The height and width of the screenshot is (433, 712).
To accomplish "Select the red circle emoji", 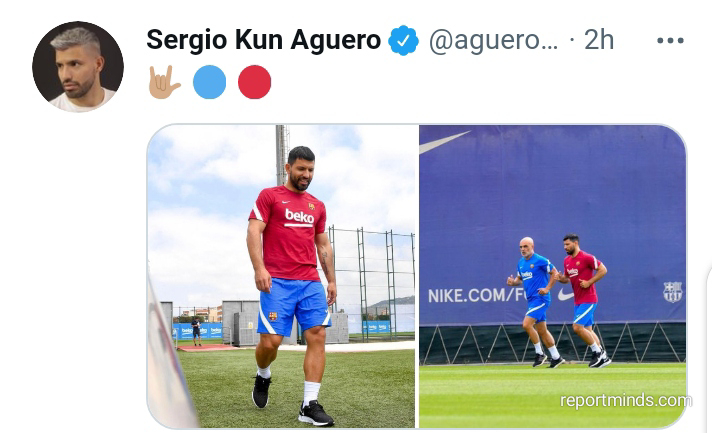I will click(x=254, y=82).
